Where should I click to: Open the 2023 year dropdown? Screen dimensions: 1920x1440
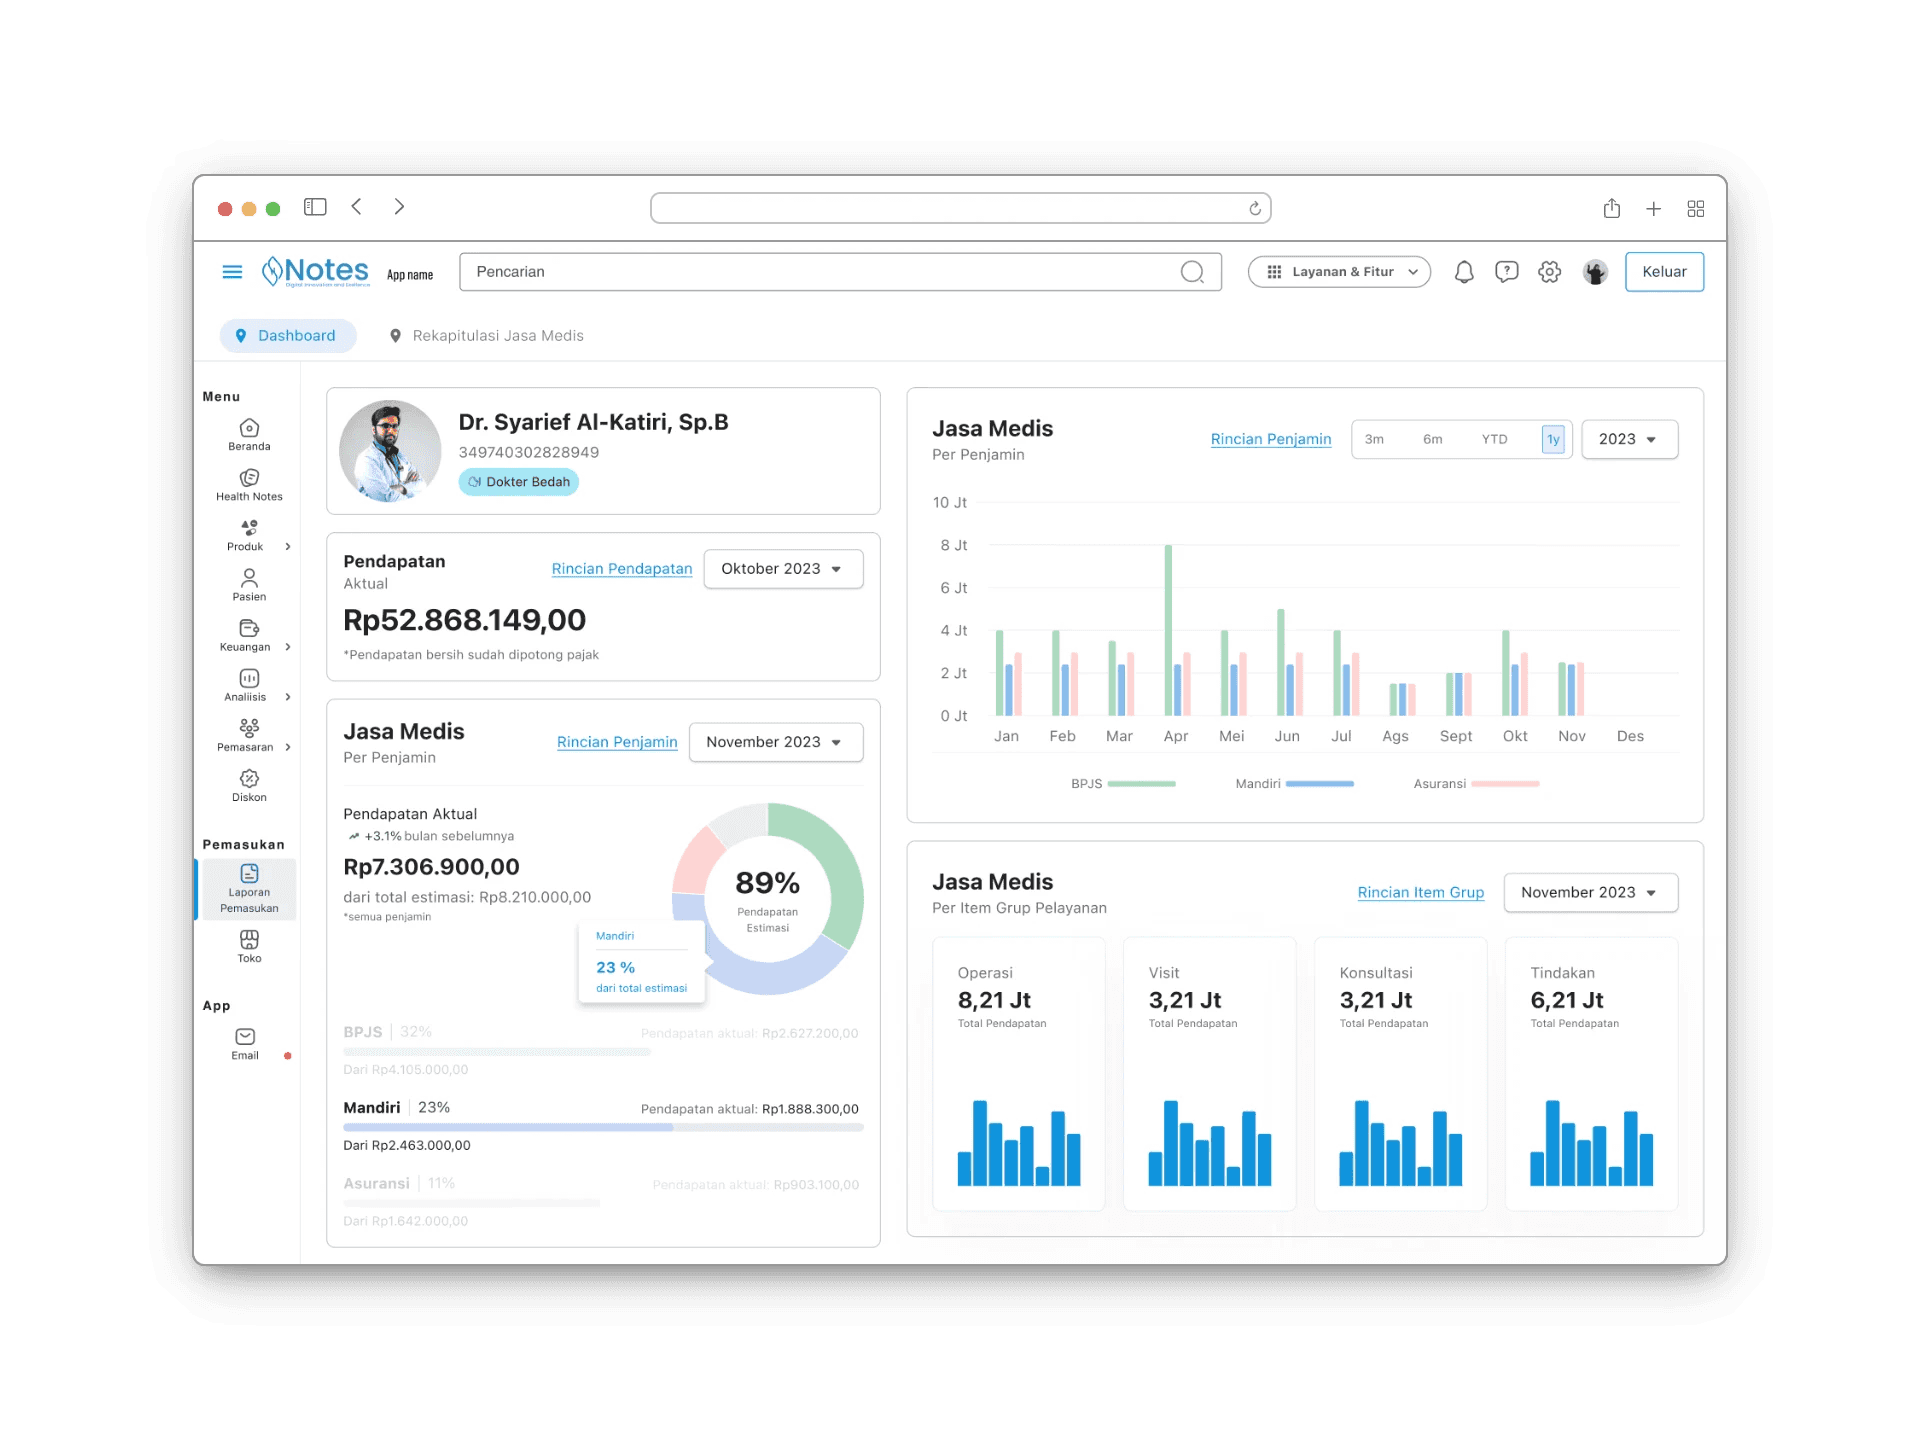1628,439
